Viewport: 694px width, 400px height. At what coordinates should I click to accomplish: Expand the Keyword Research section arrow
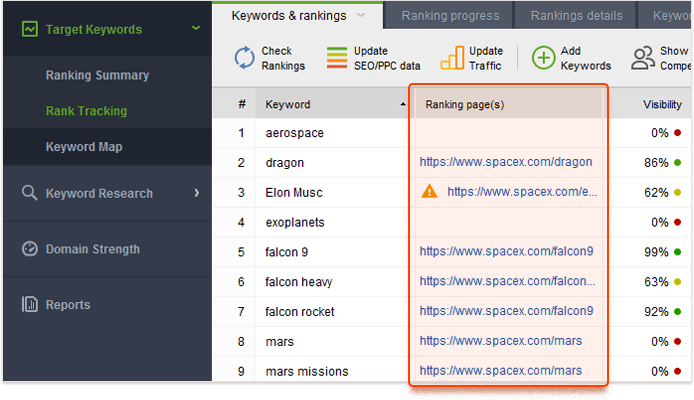coord(197,193)
